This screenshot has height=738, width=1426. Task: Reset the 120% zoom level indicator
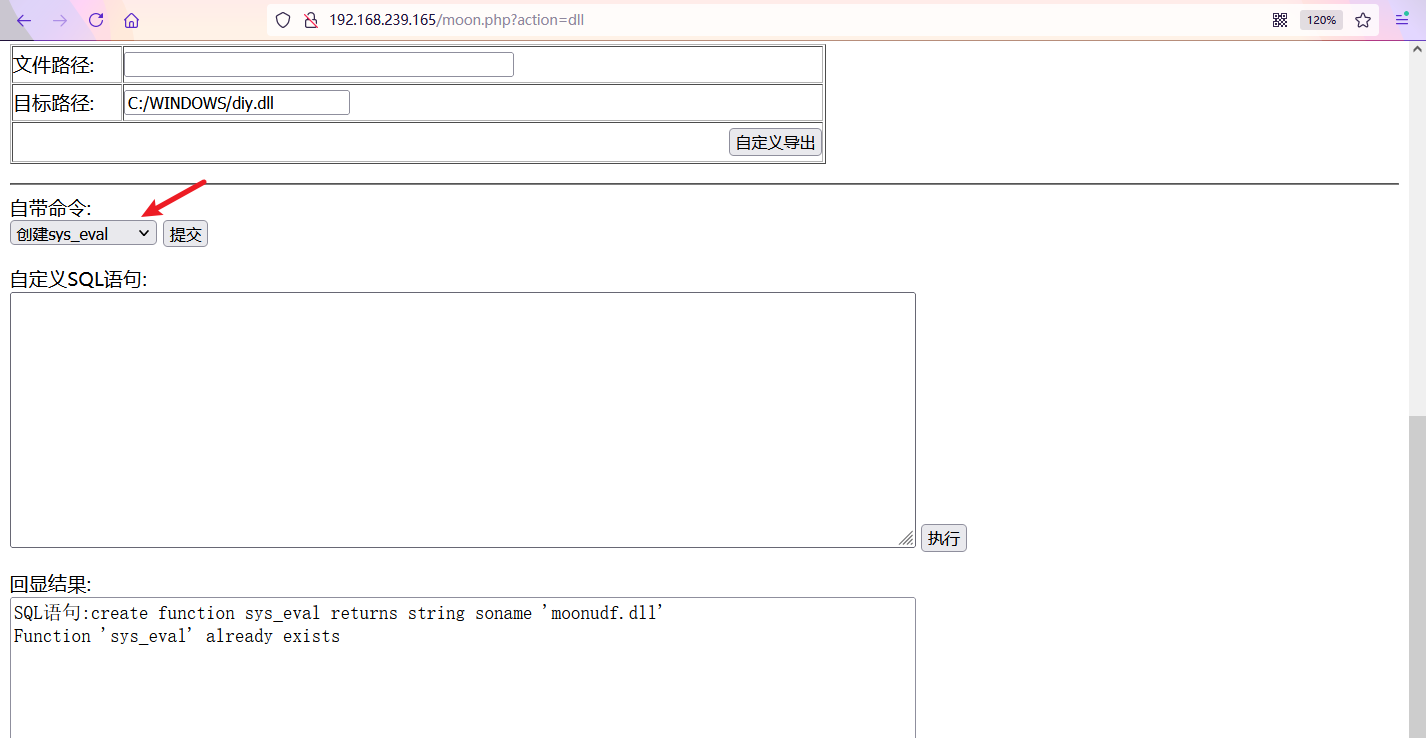[1321, 20]
